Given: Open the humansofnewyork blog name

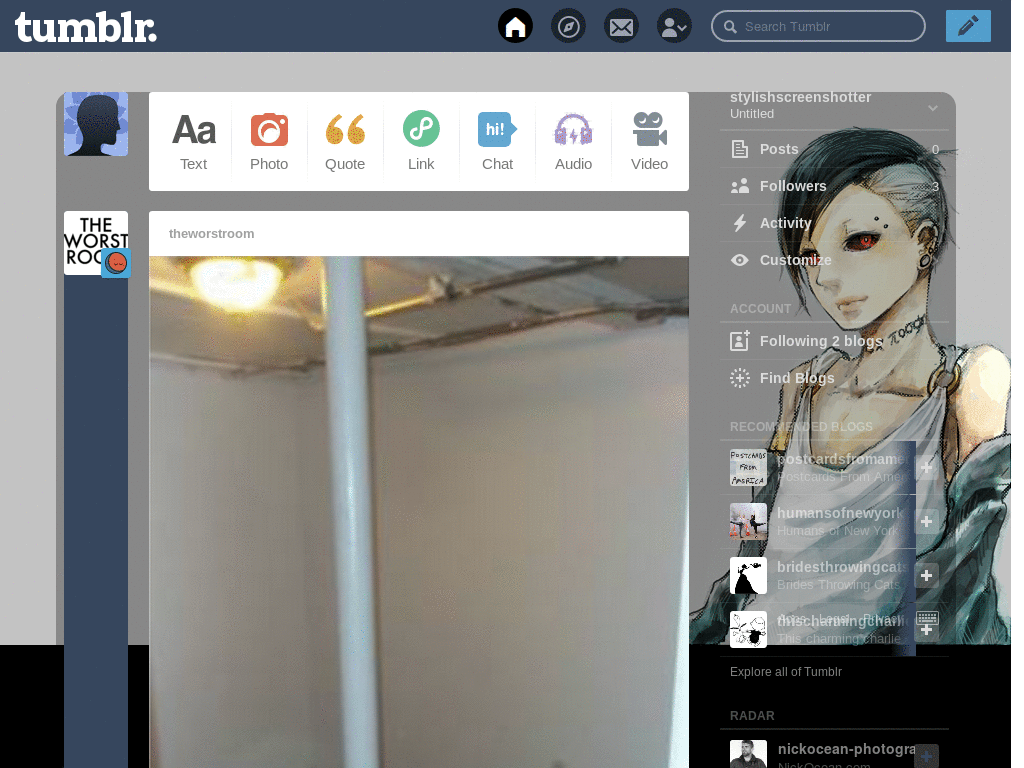Looking at the screenshot, I should click(840, 513).
